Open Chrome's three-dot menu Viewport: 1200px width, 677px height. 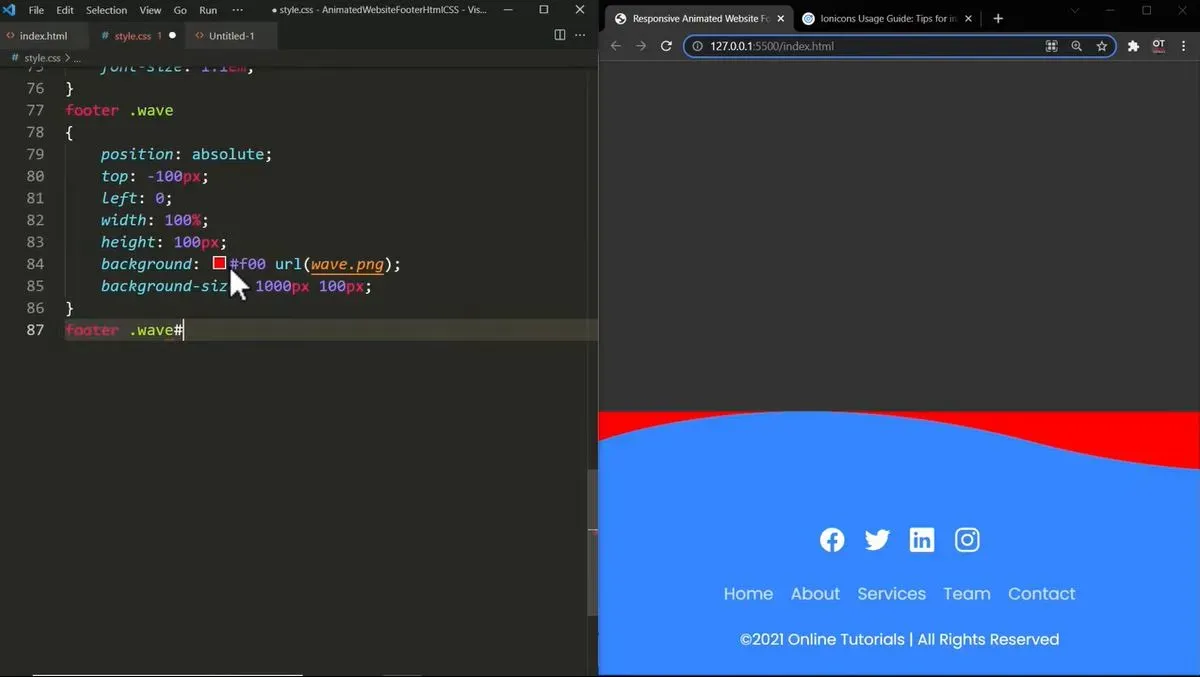(1185, 46)
